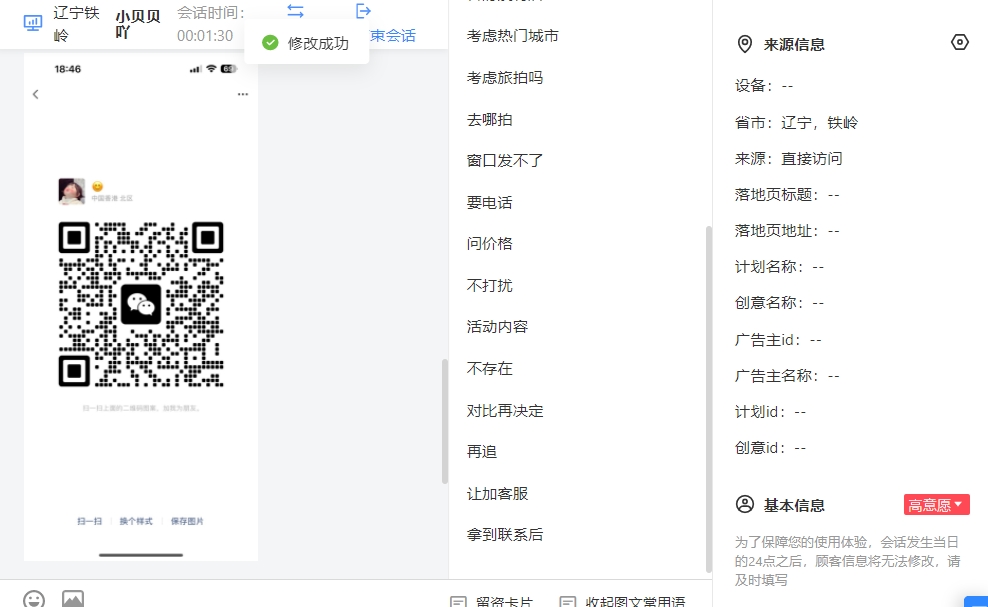Select quick reply 要电话
The height and width of the screenshot is (607, 988).
click(490, 202)
